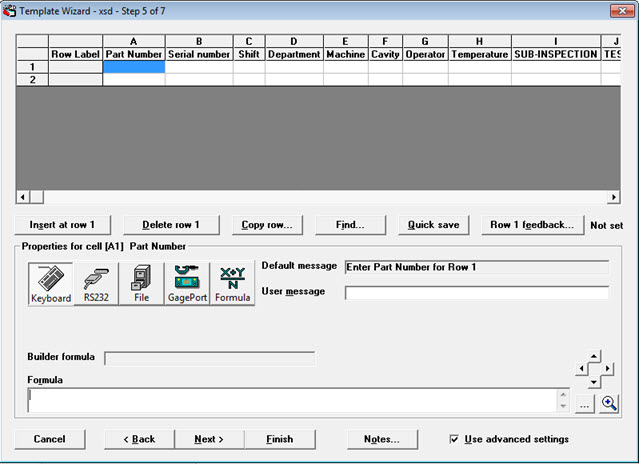
Task: Switch cell input to Formula
Action: (x=232, y=284)
